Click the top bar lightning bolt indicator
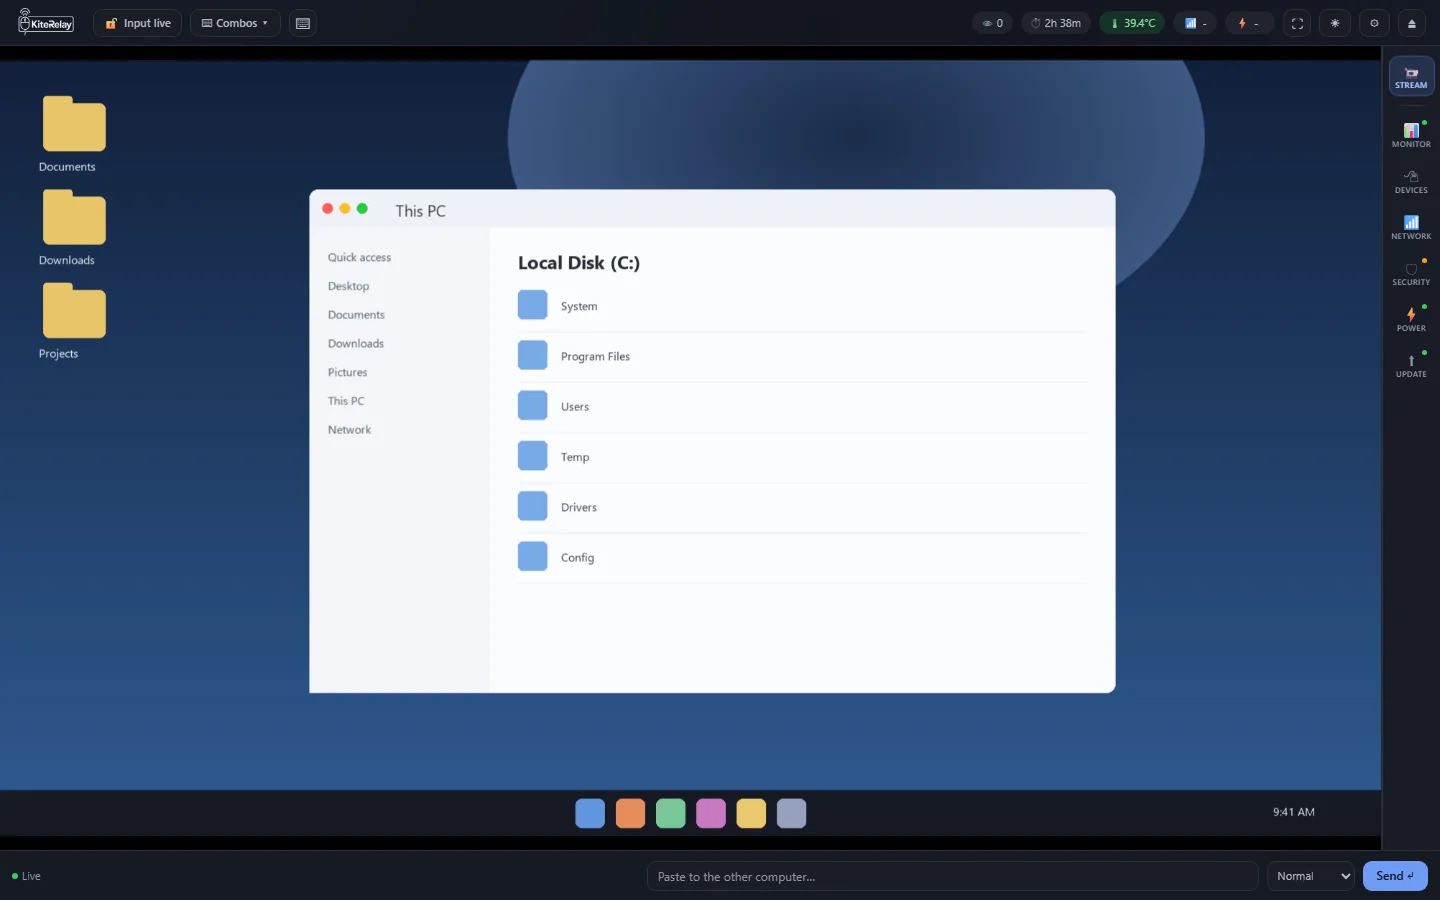 pos(1249,23)
